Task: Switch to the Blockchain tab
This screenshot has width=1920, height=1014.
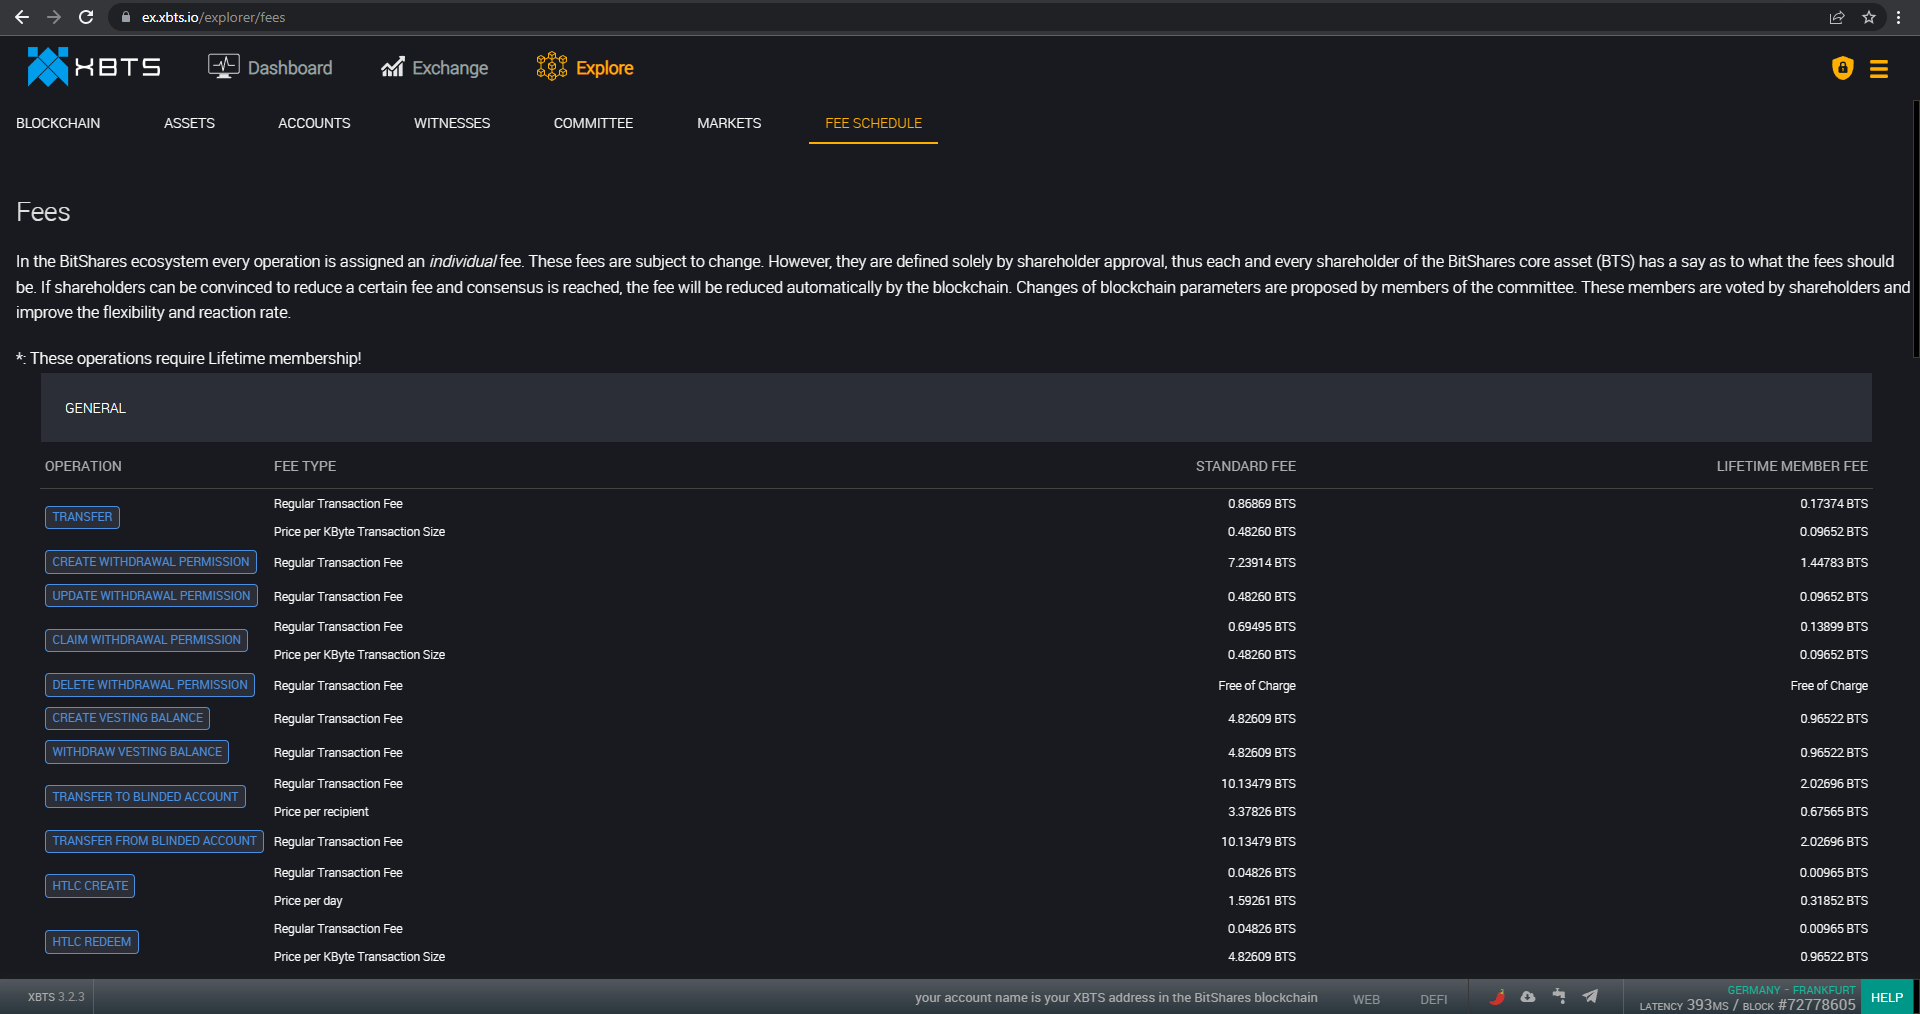Action: pos(58,123)
